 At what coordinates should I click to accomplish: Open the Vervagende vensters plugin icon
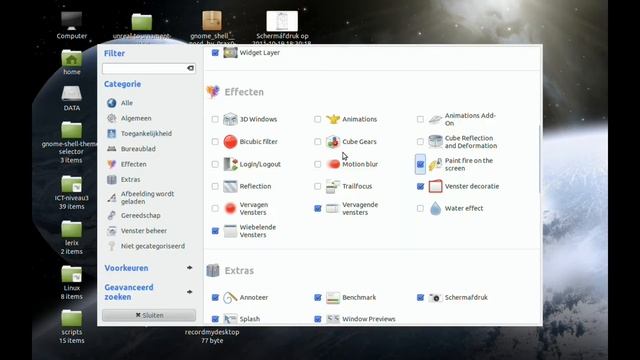[x=333, y=209]
